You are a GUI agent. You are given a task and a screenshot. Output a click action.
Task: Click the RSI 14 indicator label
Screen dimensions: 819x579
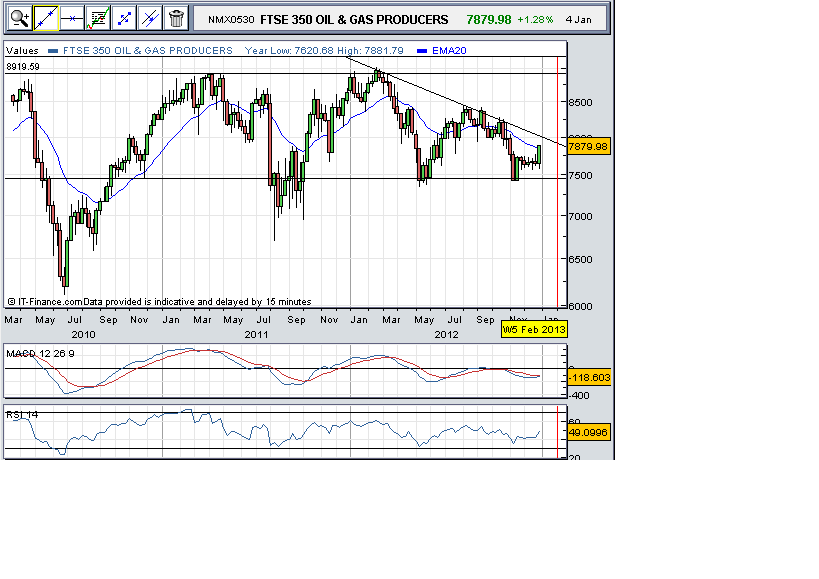coord(23,412)
